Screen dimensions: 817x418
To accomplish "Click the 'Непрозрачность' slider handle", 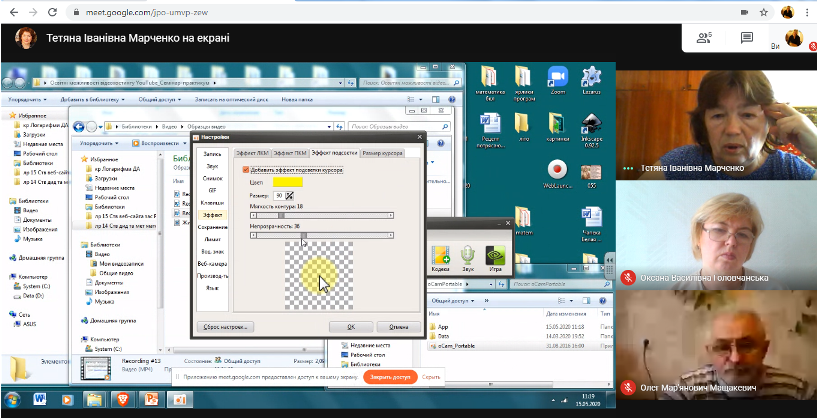I will [x=304, y=236].
